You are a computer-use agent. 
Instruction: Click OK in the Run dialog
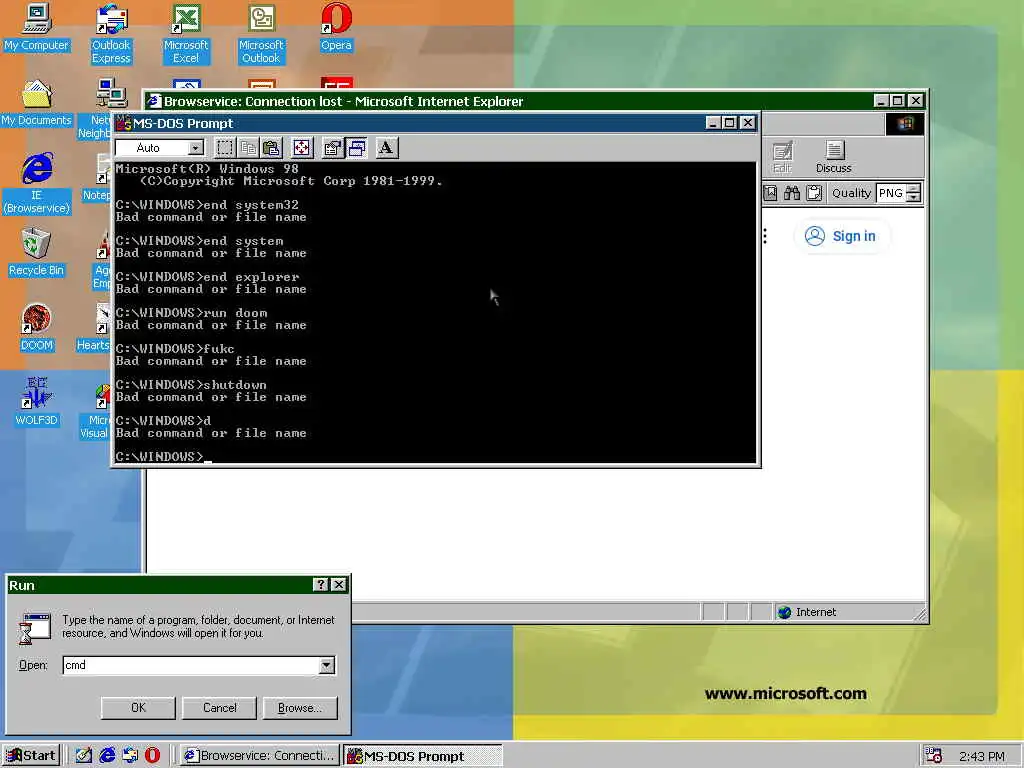tap(138, 708)
